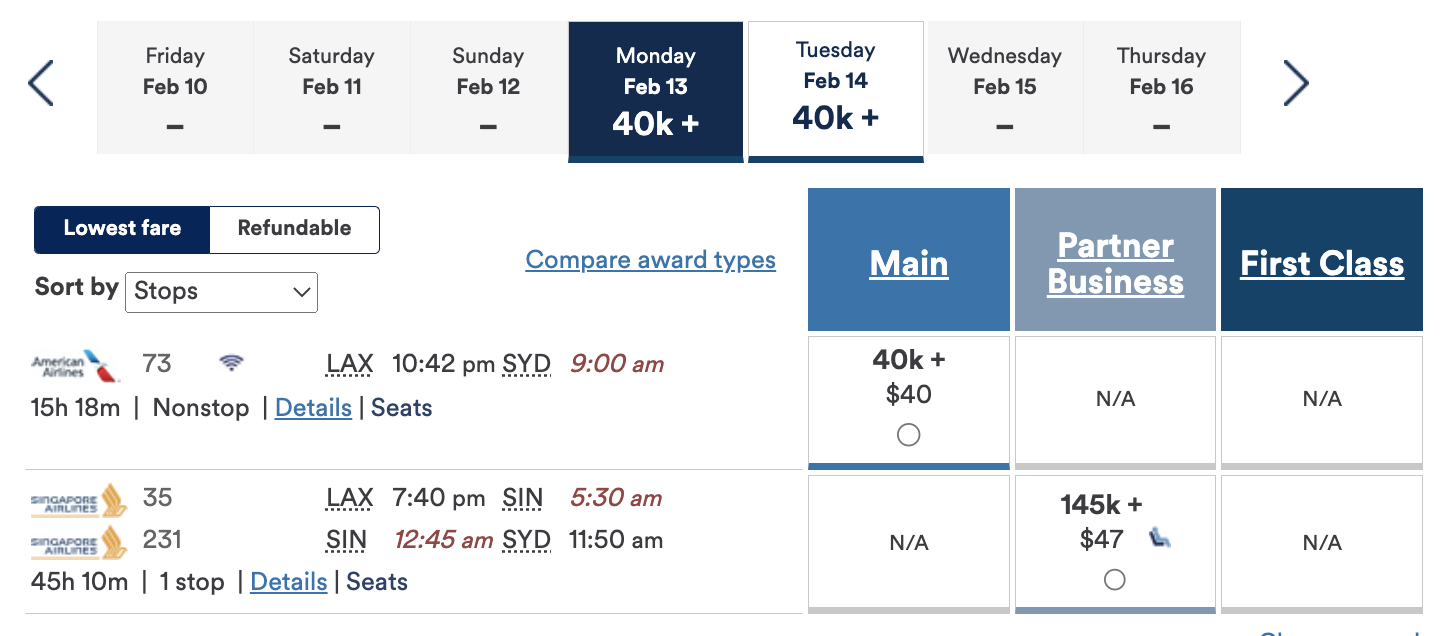Switch to Refundable fares
This screenshot has height=636, width=1450.
(x=294, y=229)
